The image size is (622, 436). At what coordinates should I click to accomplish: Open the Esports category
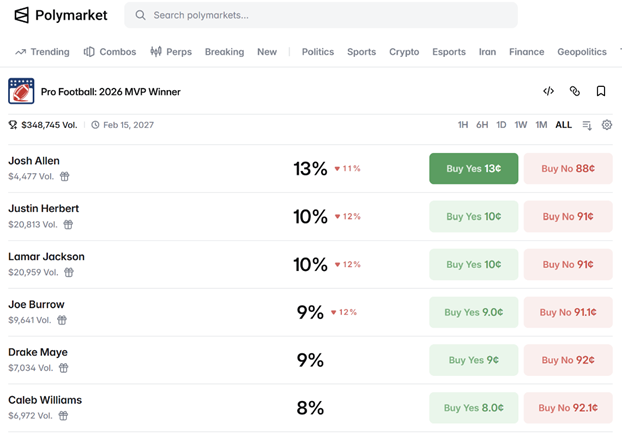pos(449,52)
